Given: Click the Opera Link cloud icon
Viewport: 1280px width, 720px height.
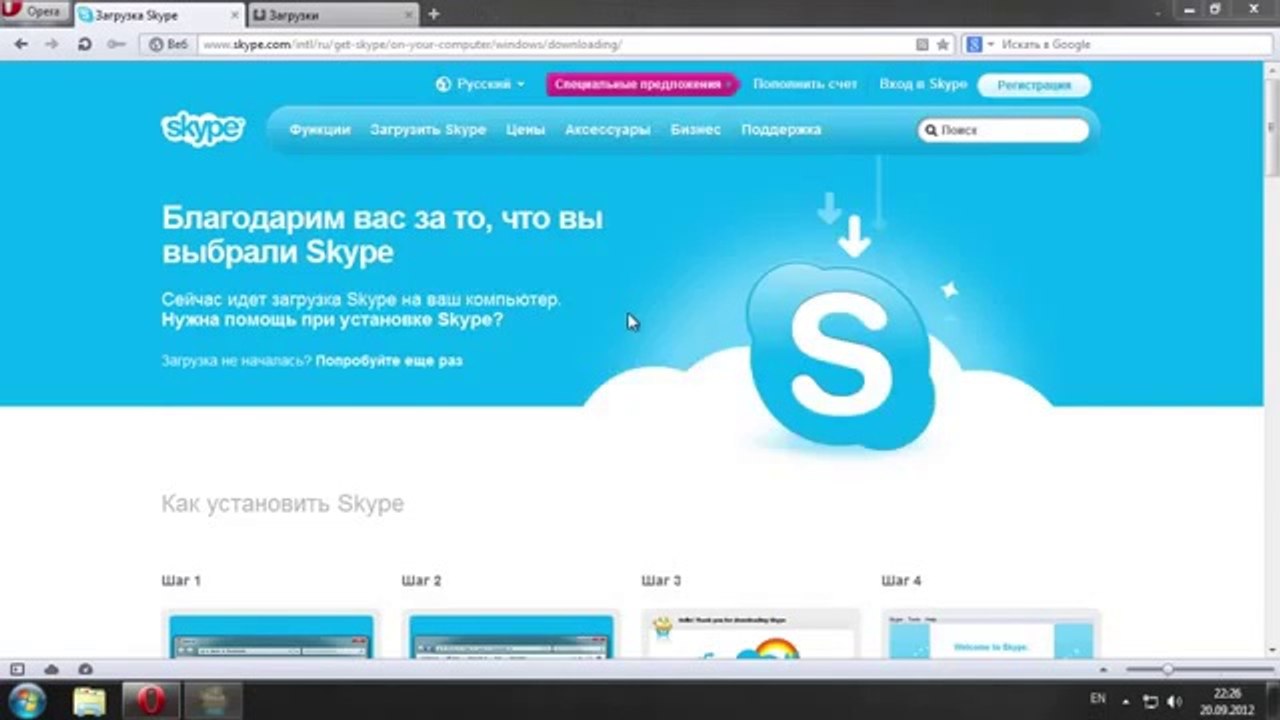Looking at the screenshot, I should (51, 669).
